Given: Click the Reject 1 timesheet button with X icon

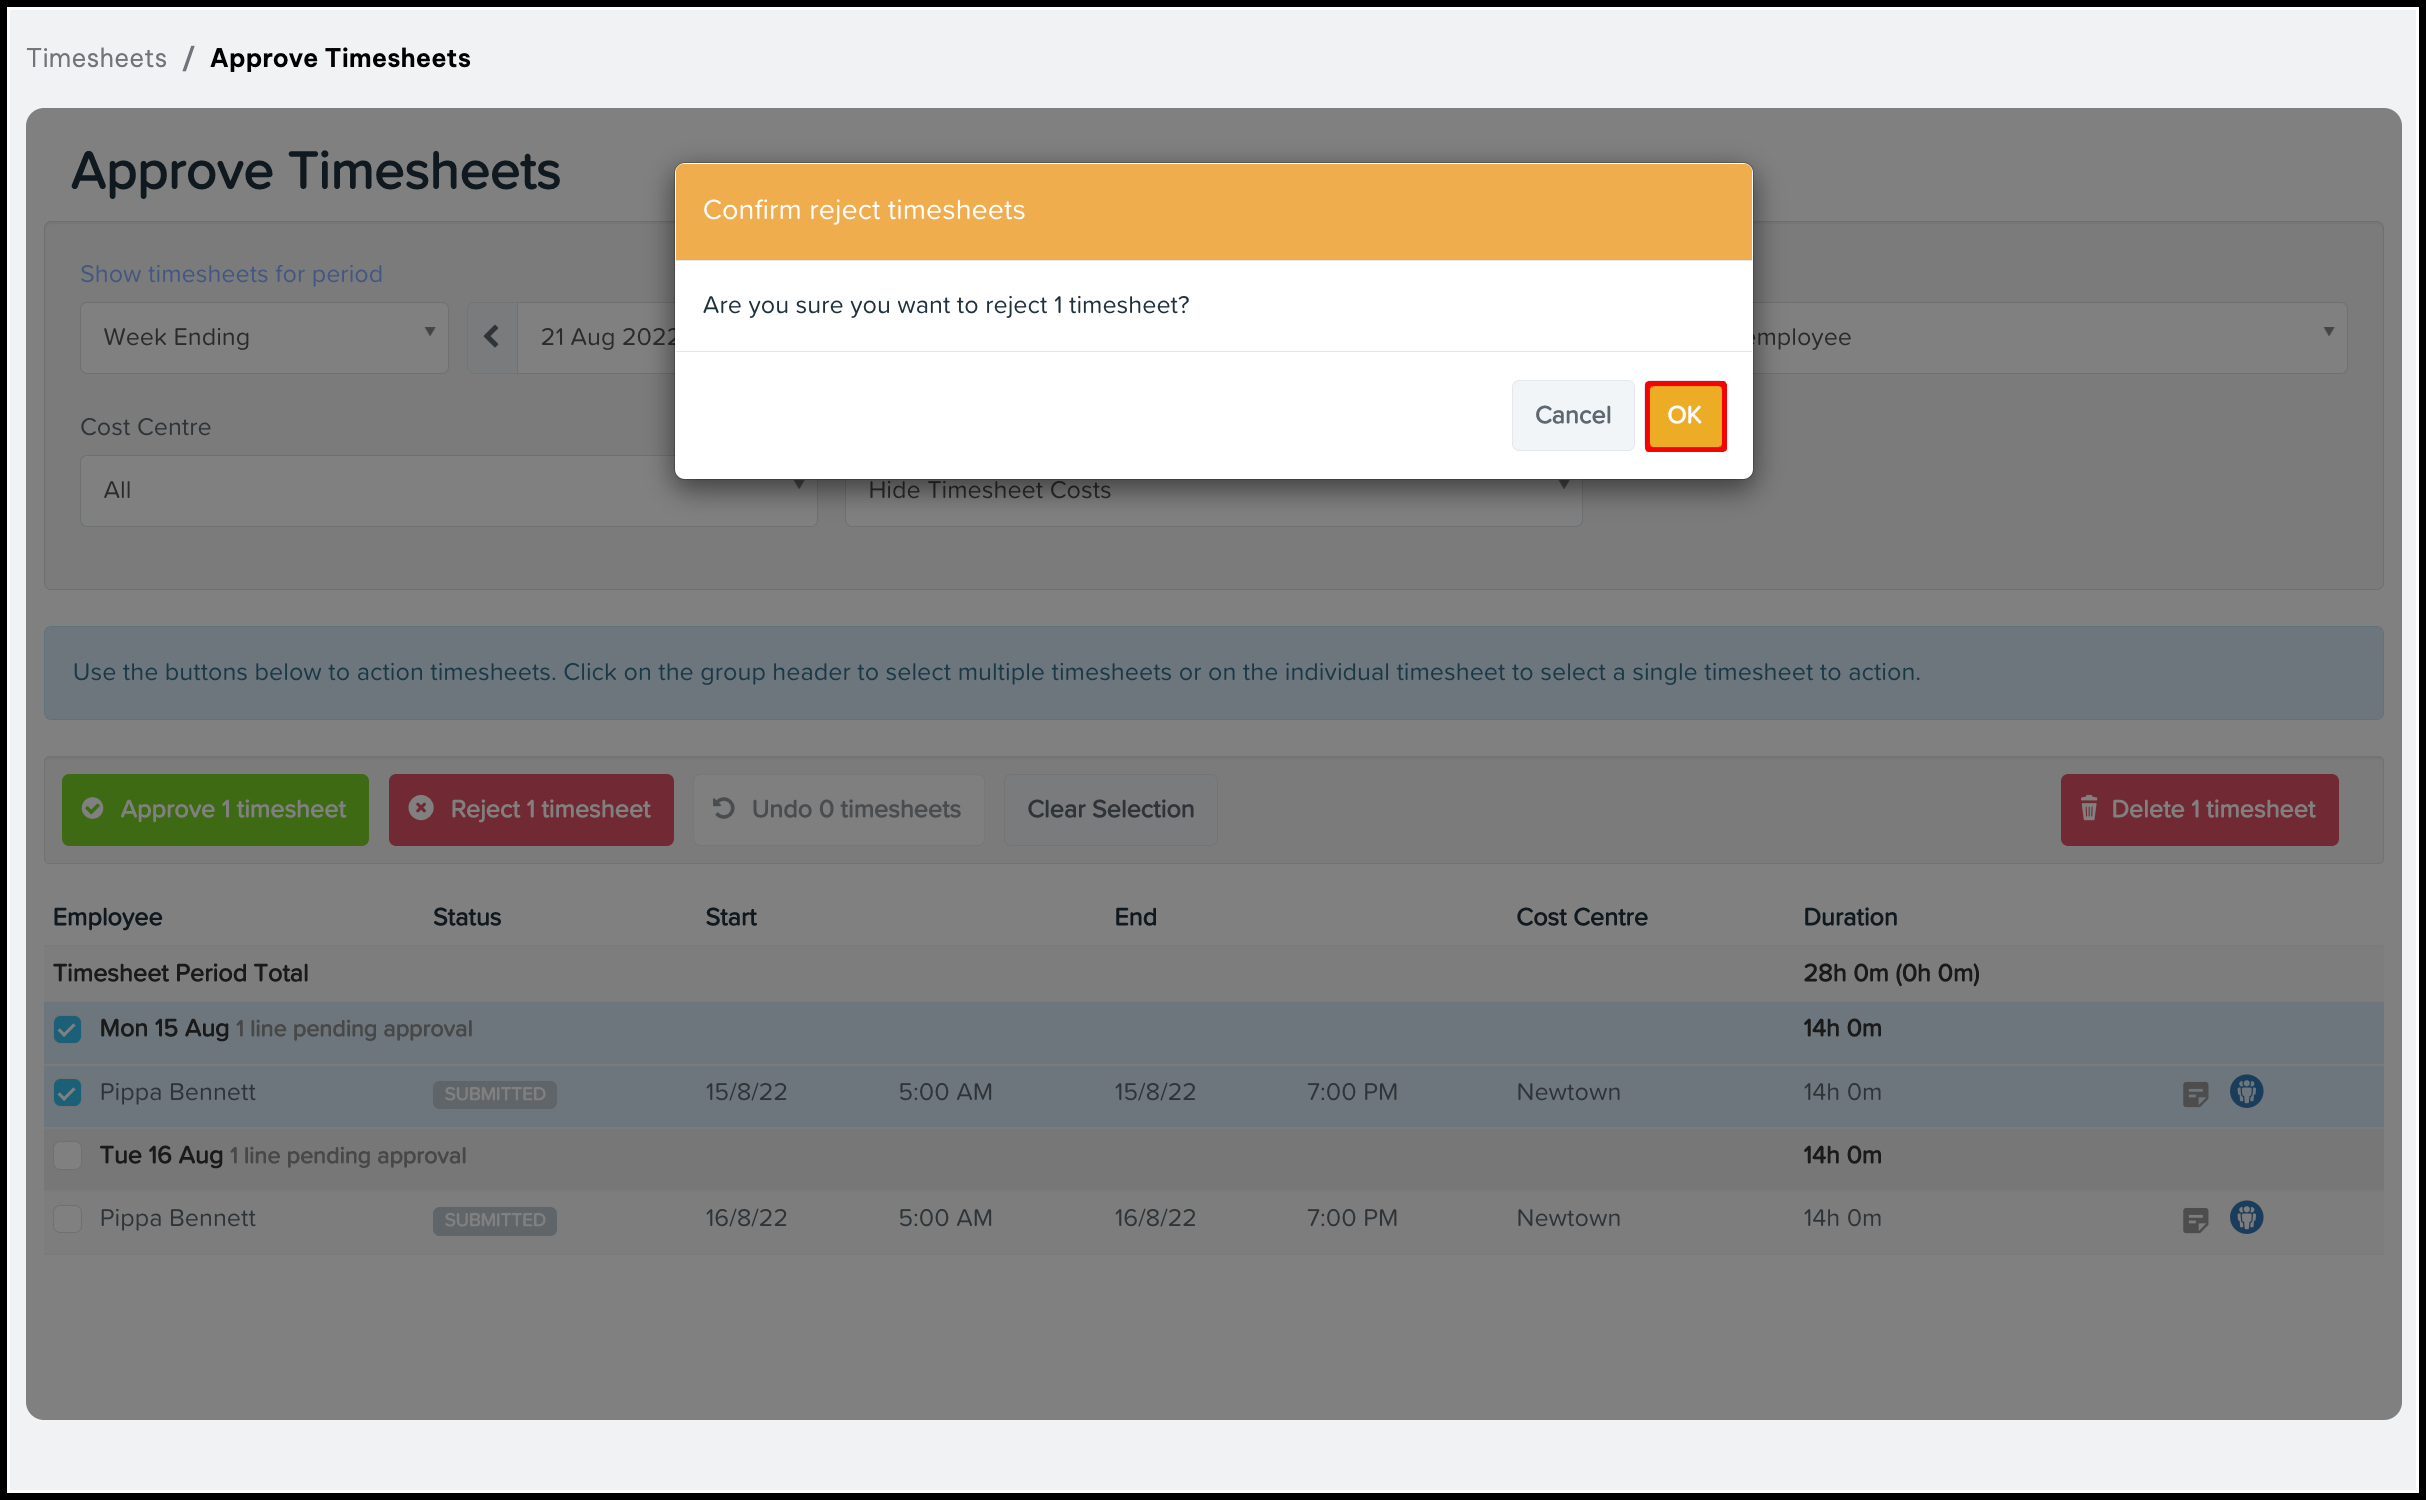Looking at the screenshot, I should point(531,809).
